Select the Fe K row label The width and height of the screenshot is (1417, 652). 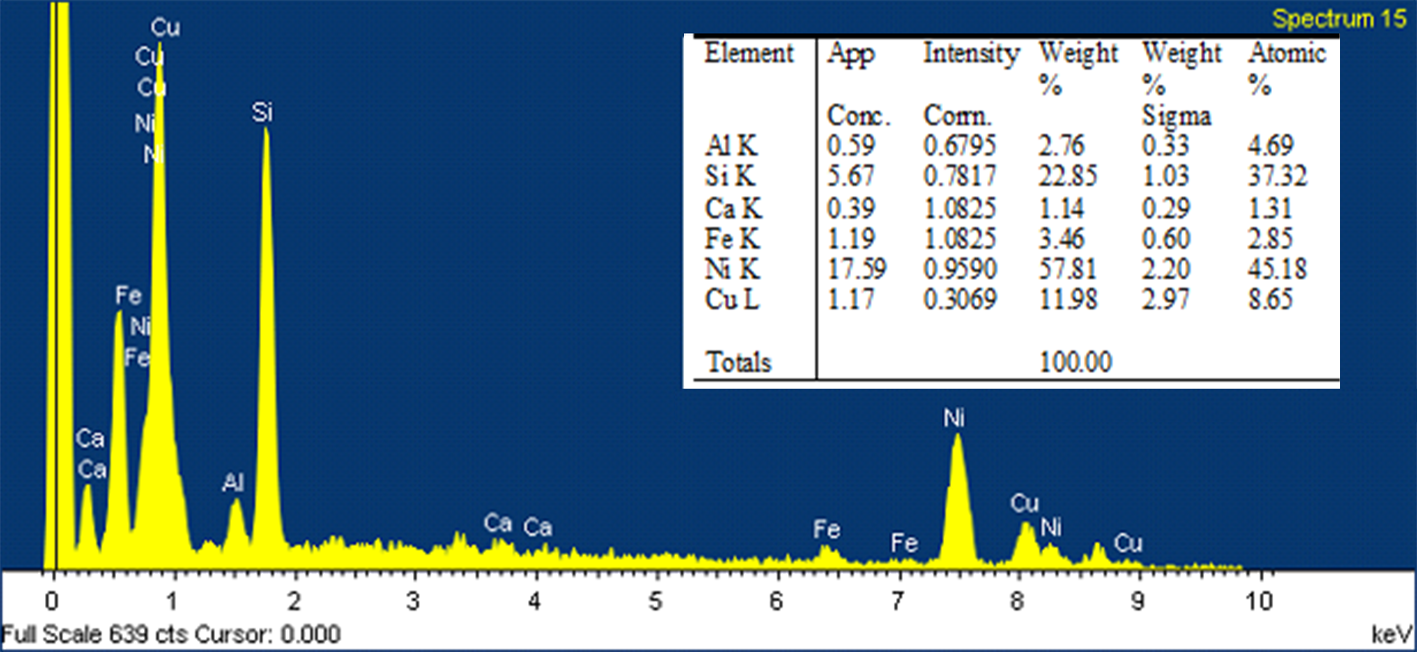pyautogui.click(x=731, y=239)
